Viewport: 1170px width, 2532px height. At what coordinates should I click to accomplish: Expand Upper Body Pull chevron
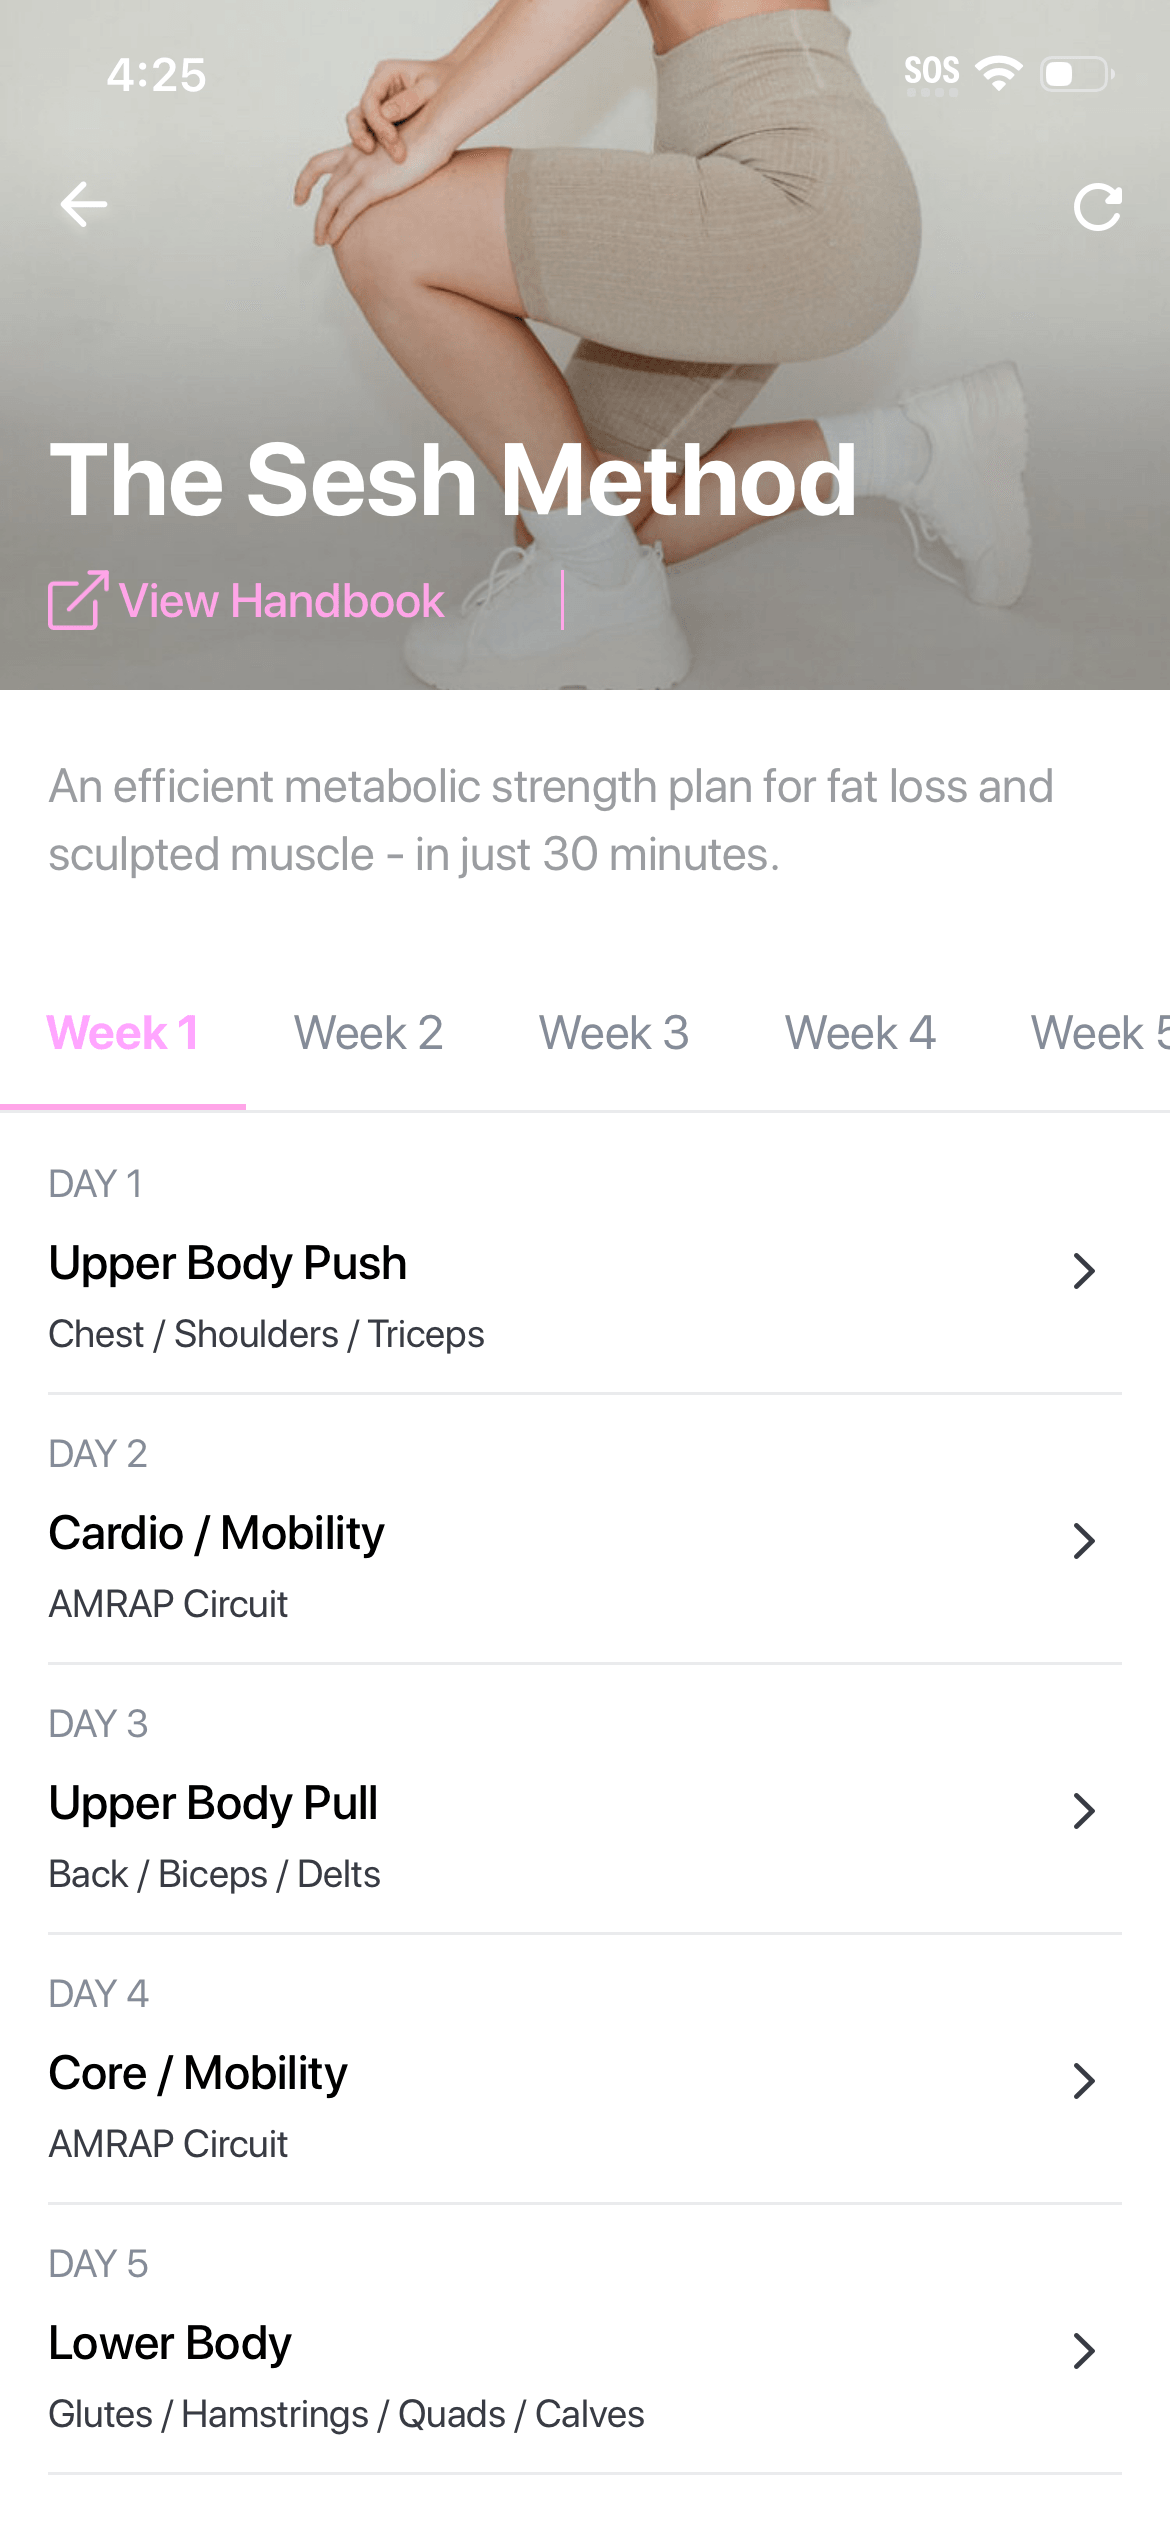click(x=1084, y=1811)
